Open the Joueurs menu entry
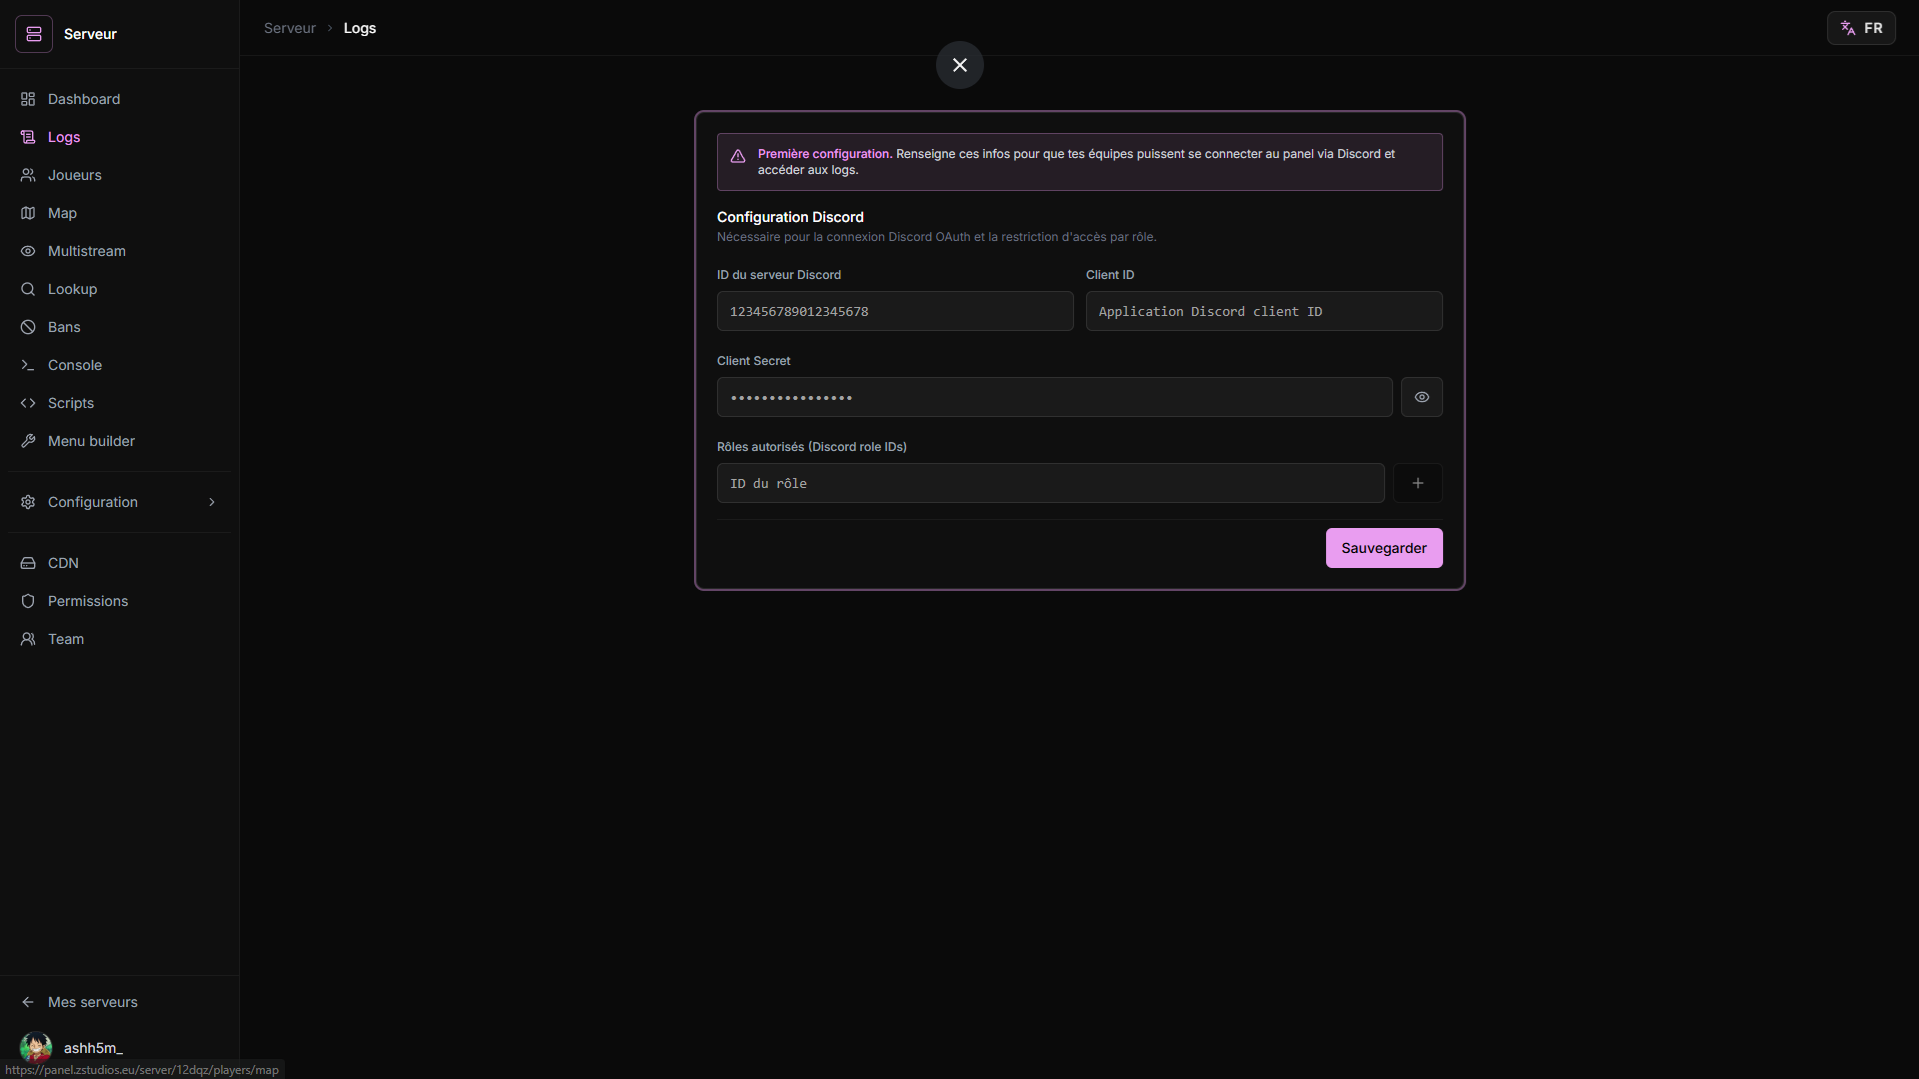 click(120, 175)
